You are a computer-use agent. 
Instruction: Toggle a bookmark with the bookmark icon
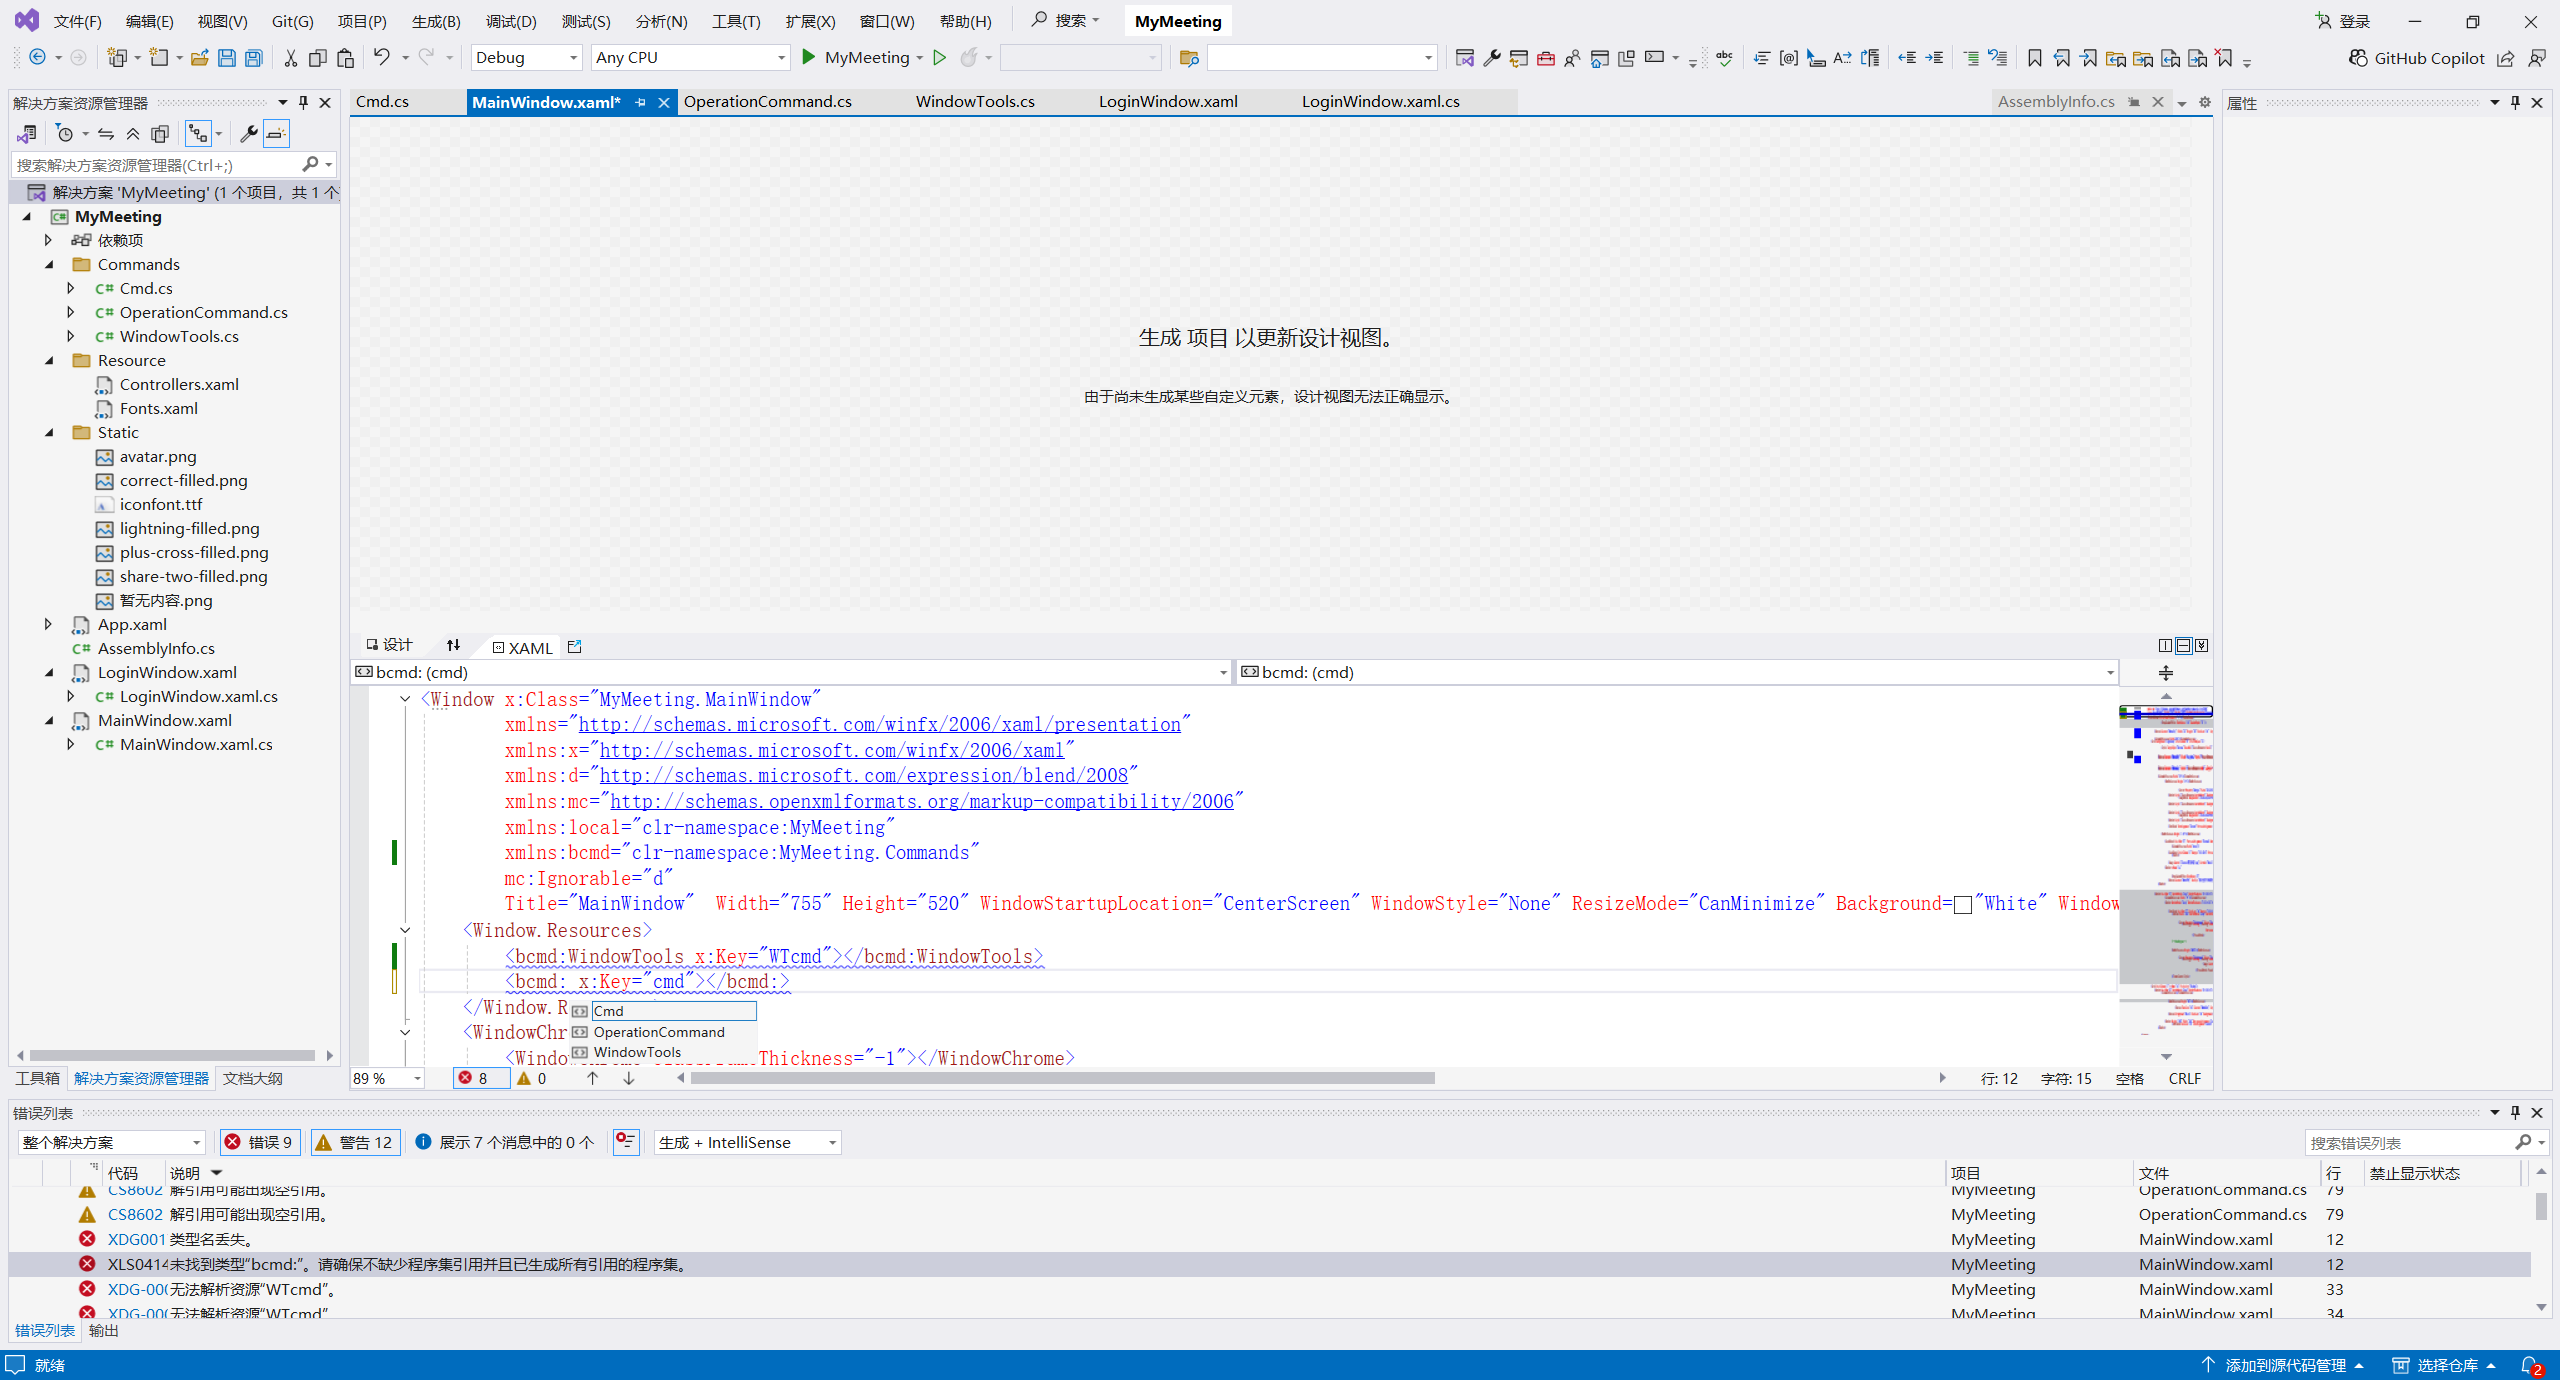pyautogui.click(x=2034, y=58)
